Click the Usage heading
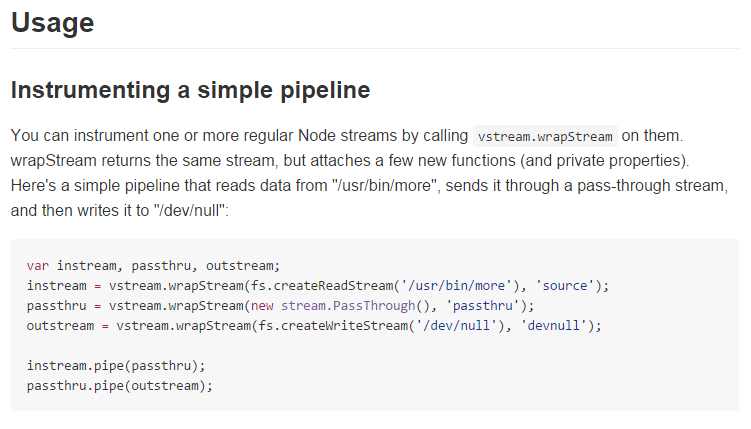This screenshot has width=751, height=429. pos(53,23)
